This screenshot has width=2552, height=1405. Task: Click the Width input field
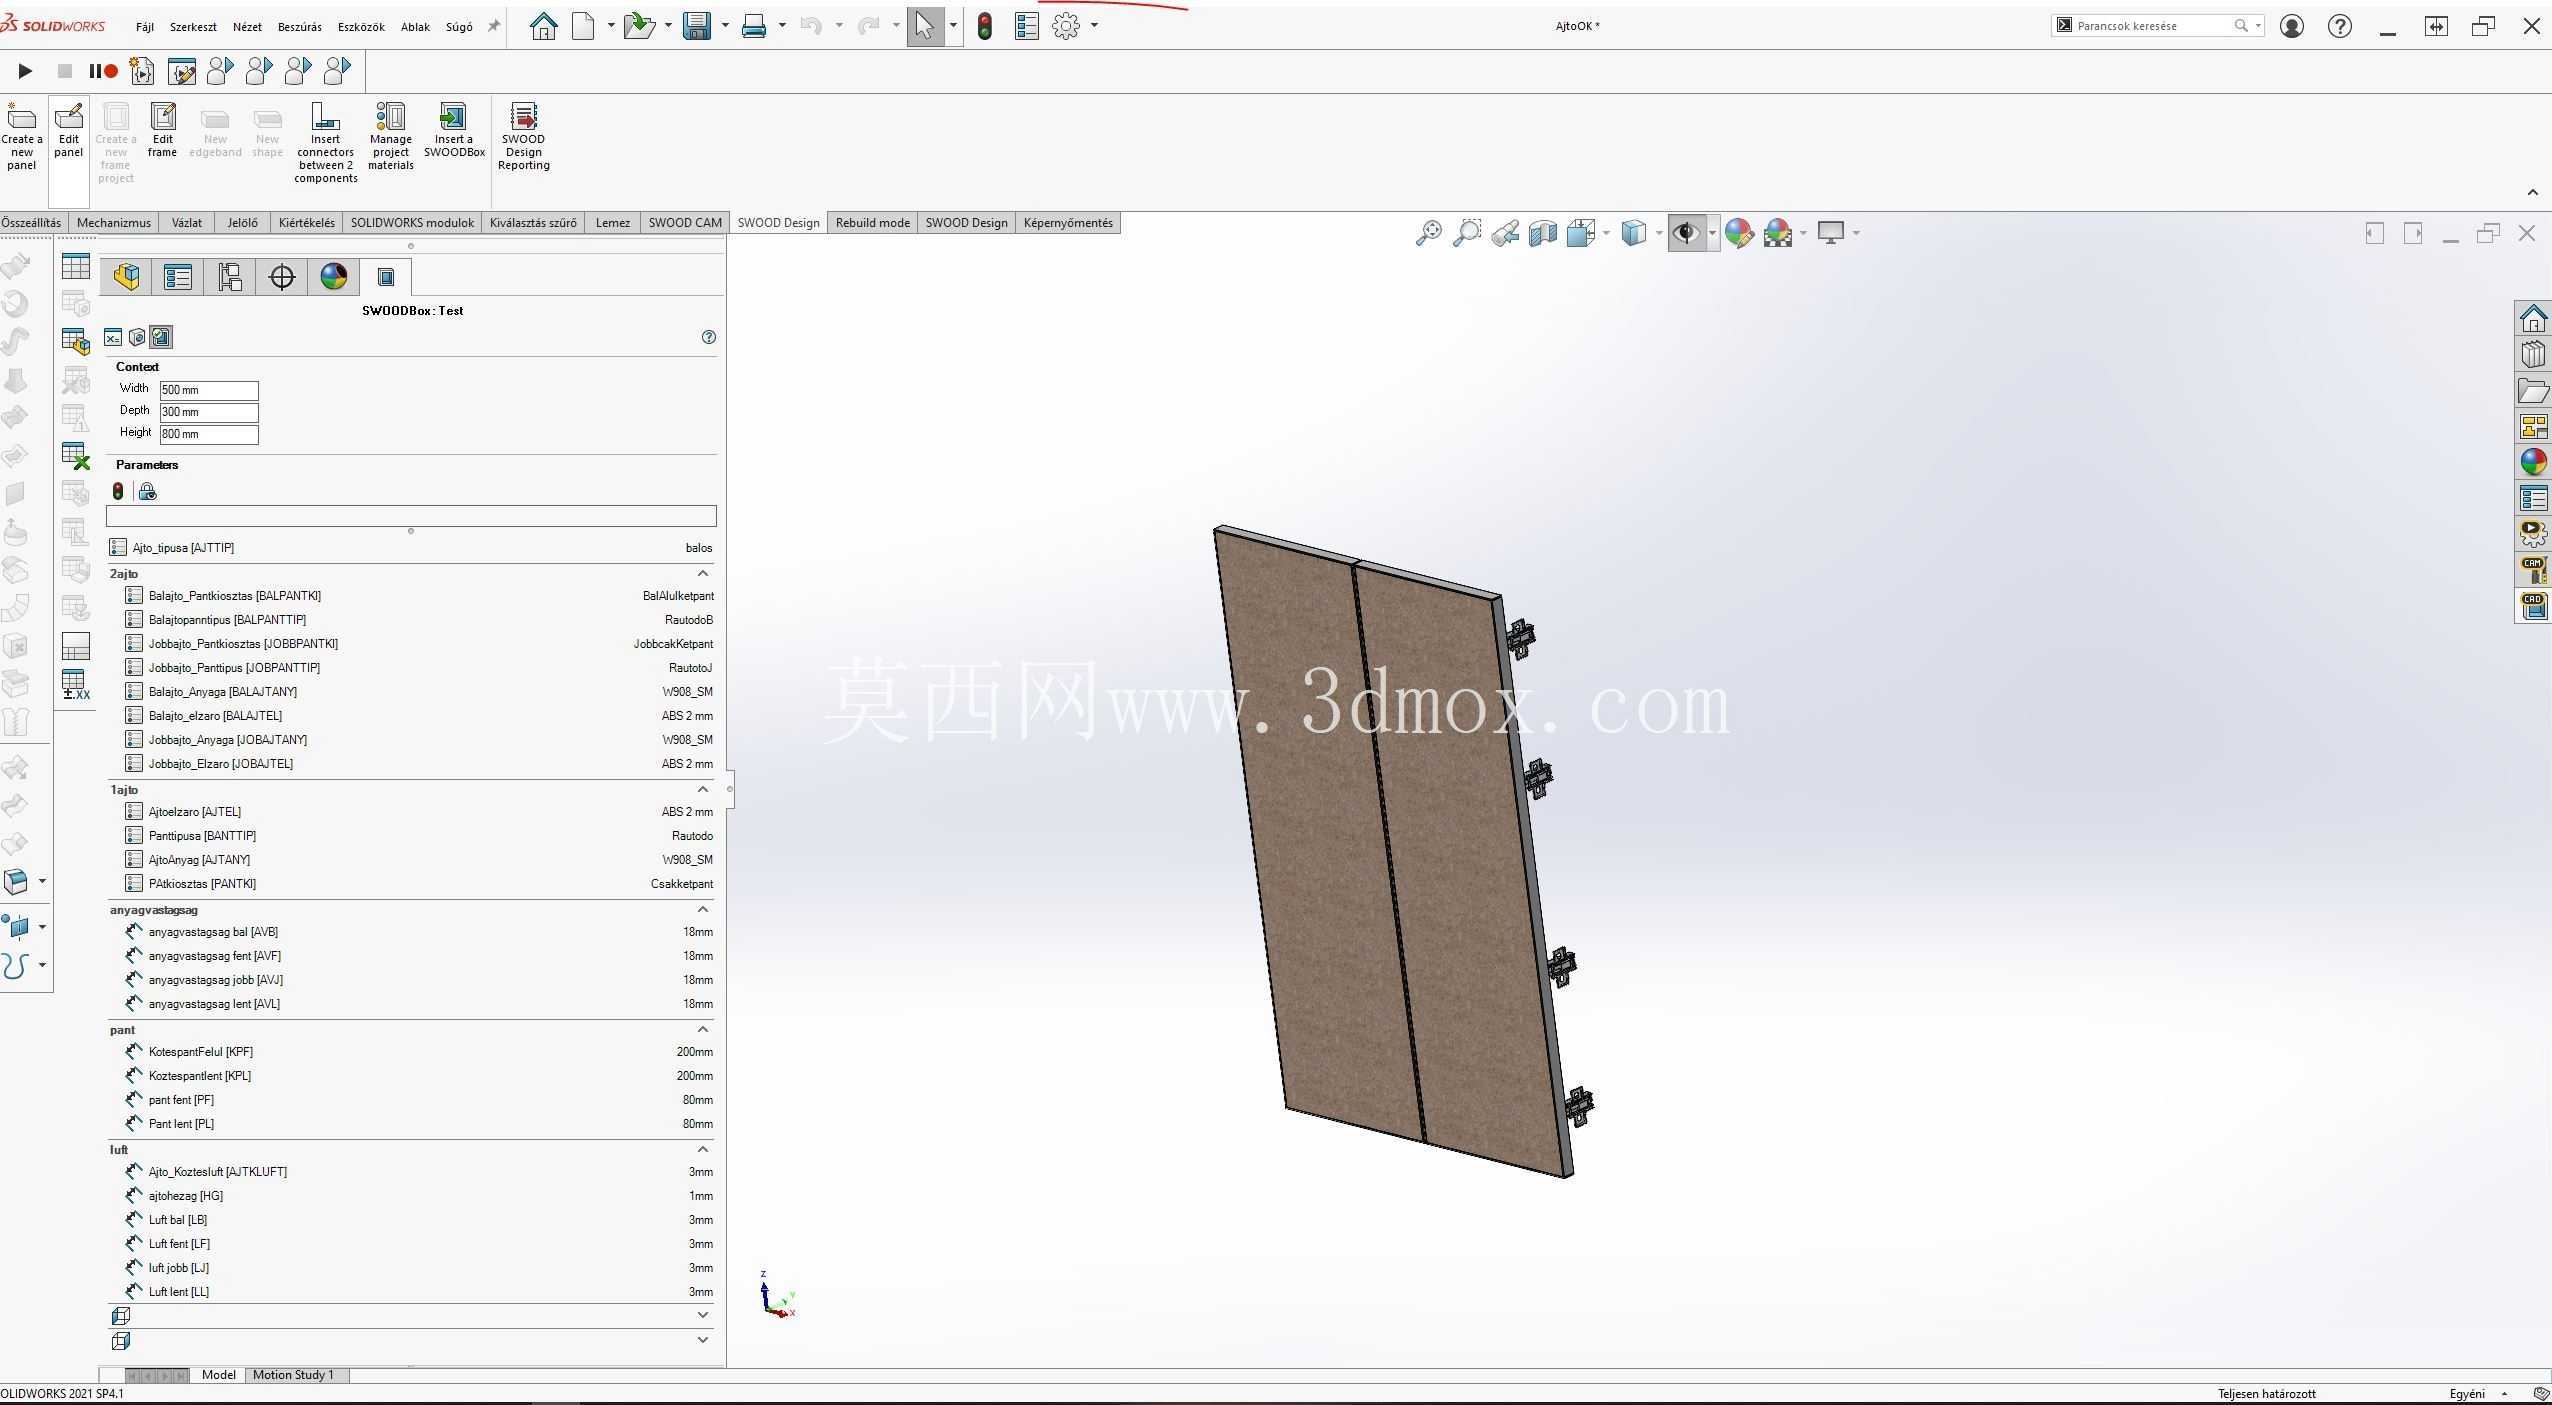[209, 390]
